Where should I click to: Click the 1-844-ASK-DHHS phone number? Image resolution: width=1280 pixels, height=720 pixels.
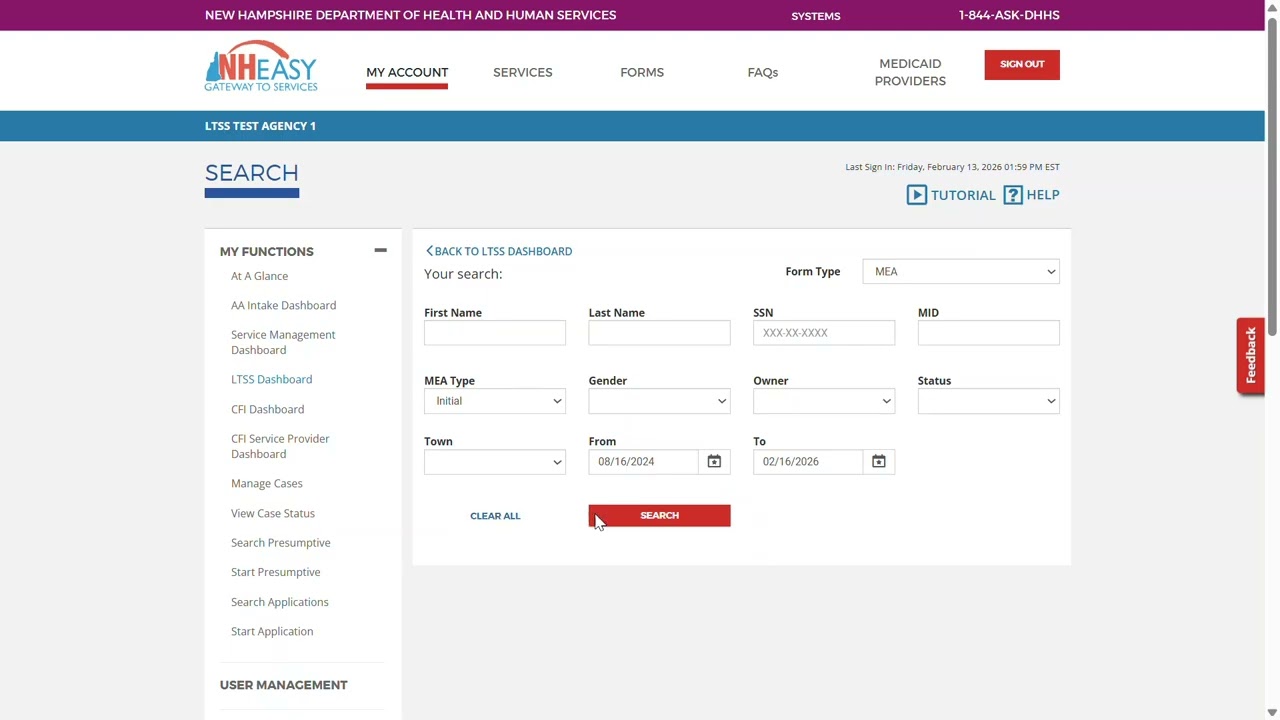coord(1009,15)
